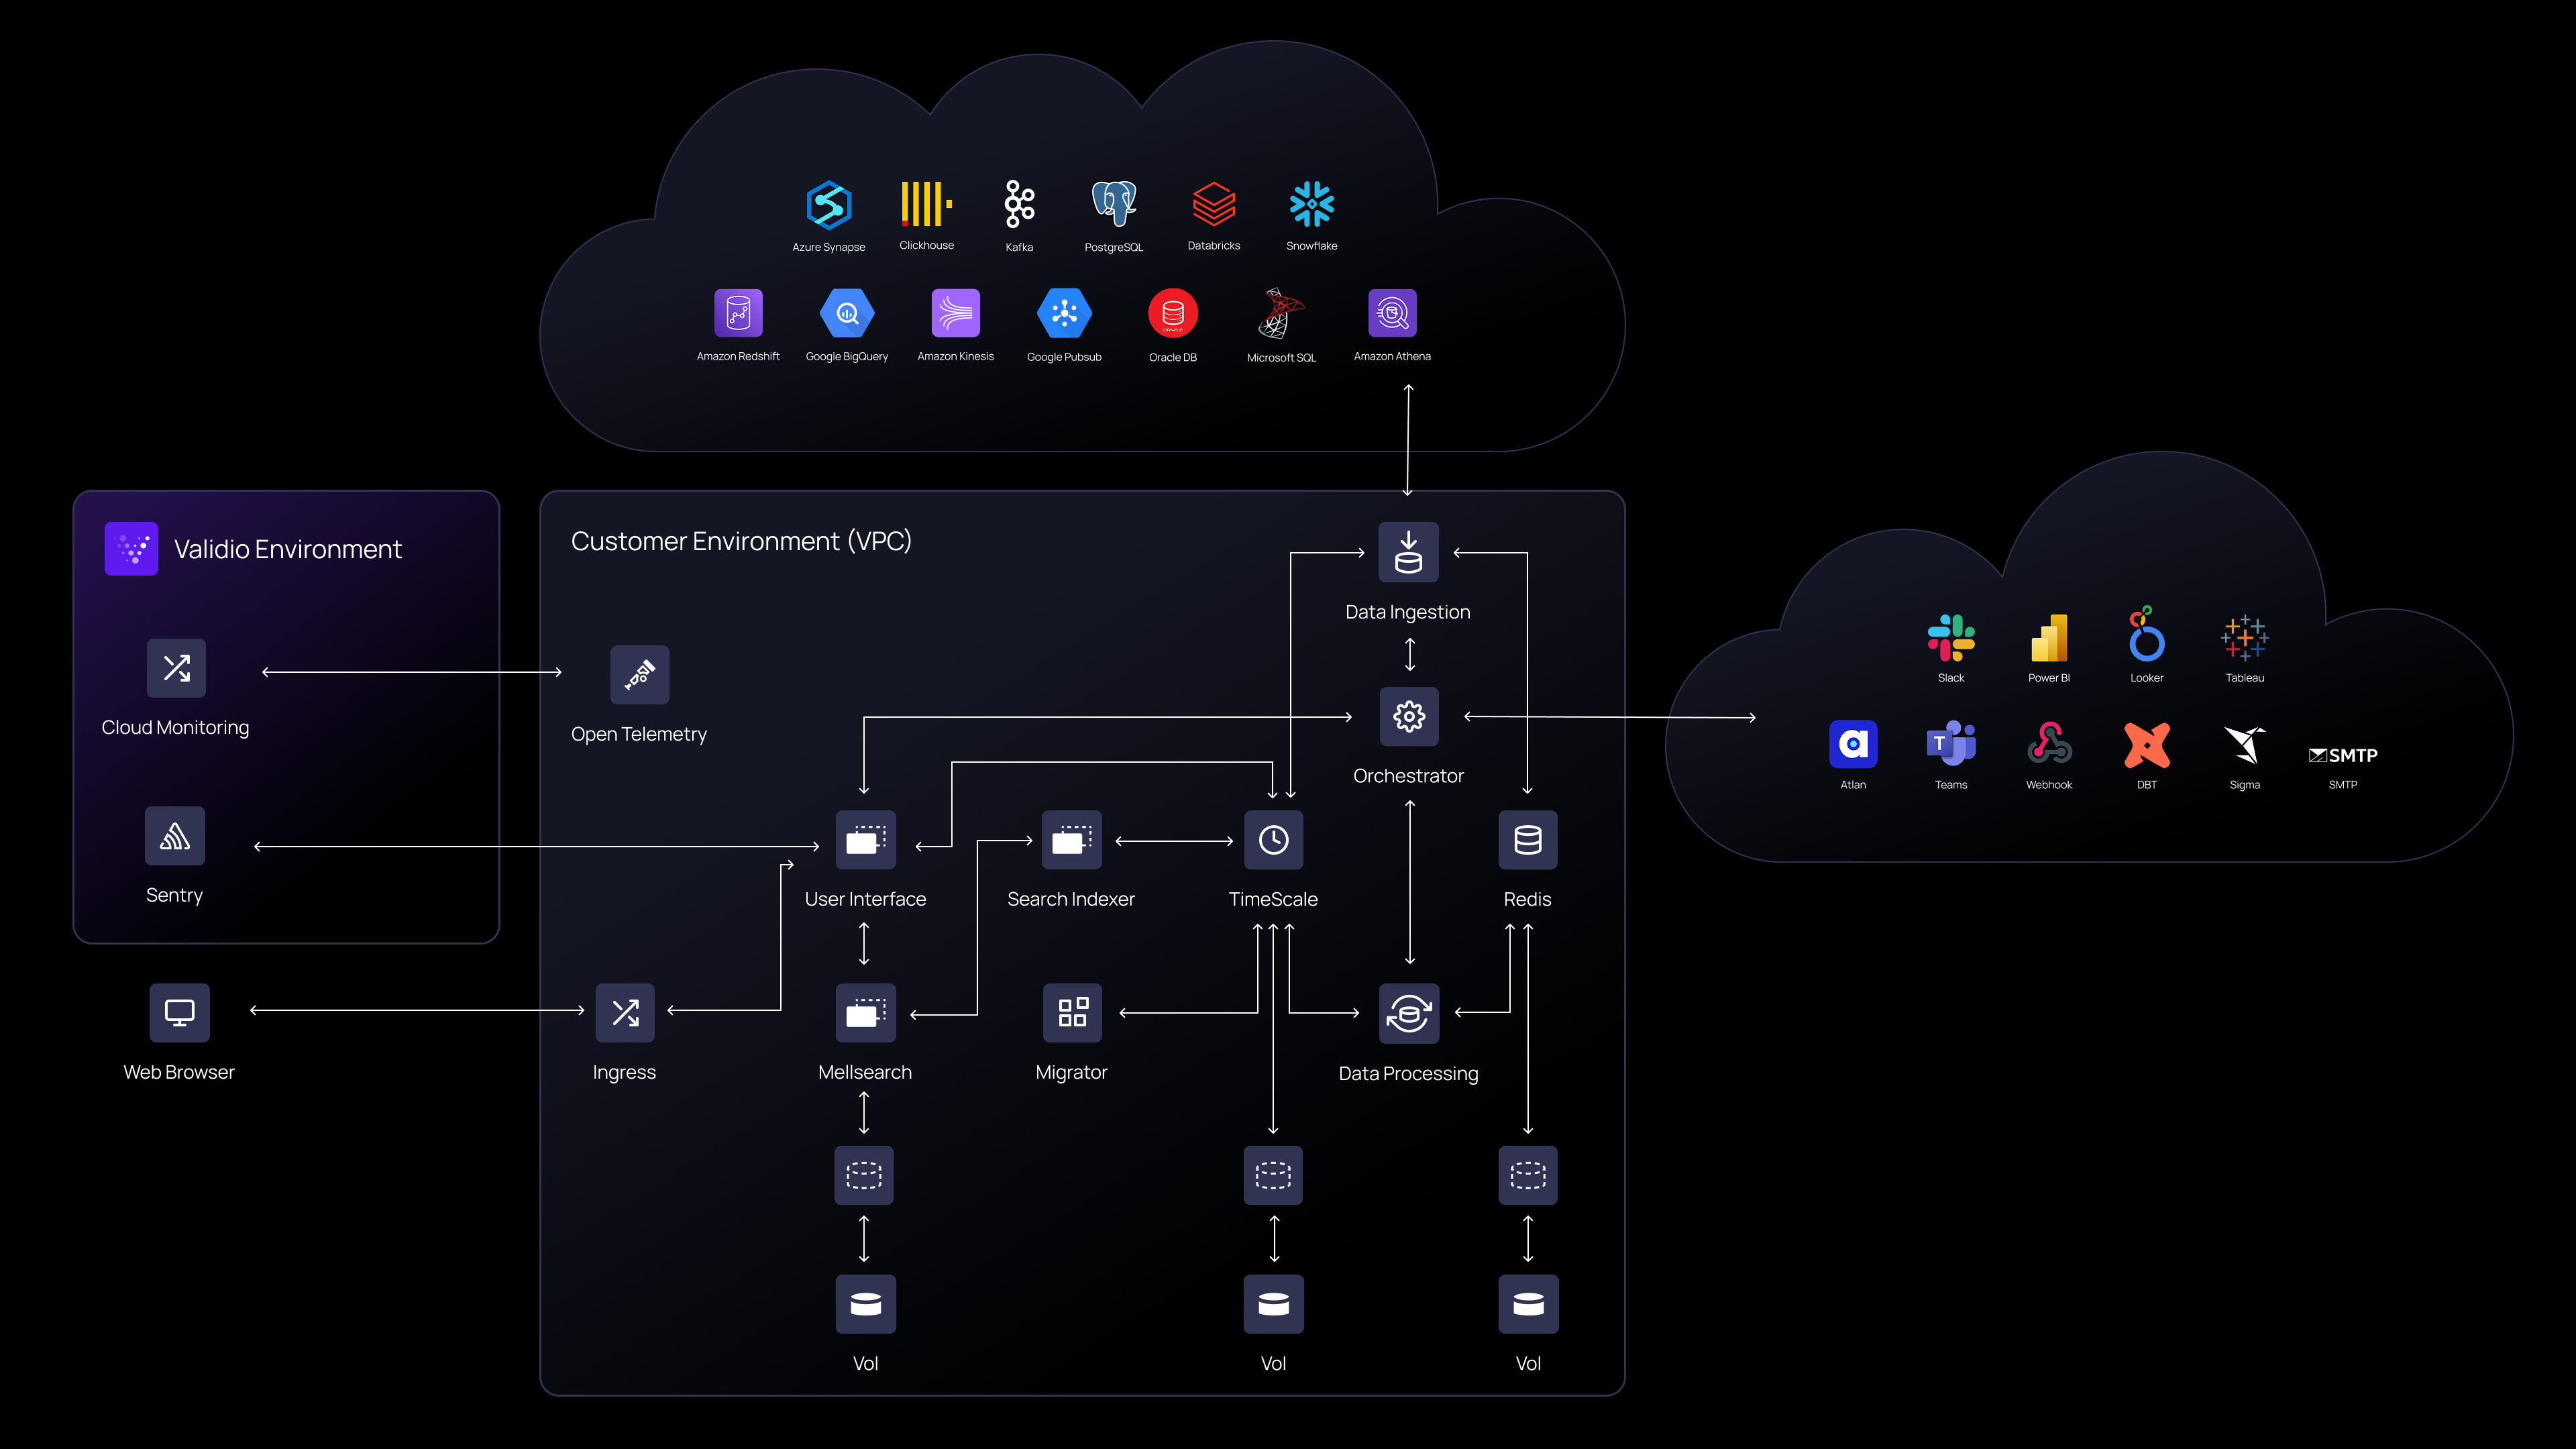Select the "TimeScale" label
This screenshot has height=1449, width=2576.
(x=1273, y=899)
